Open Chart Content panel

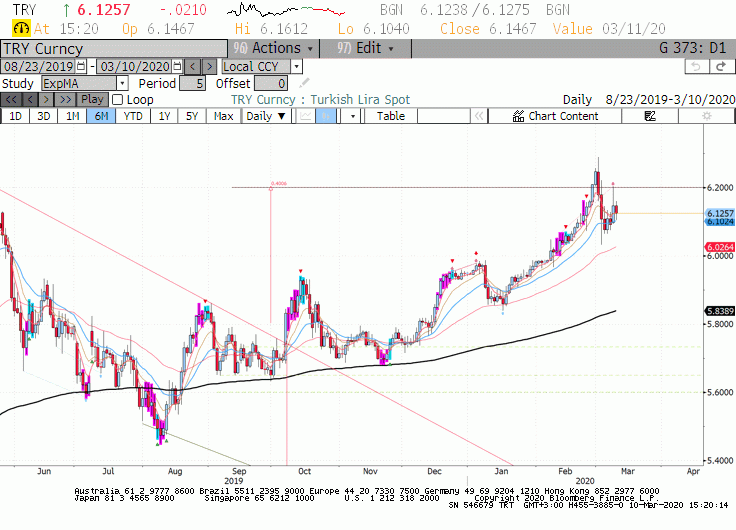pyautogui.click(x=555, y=116)
